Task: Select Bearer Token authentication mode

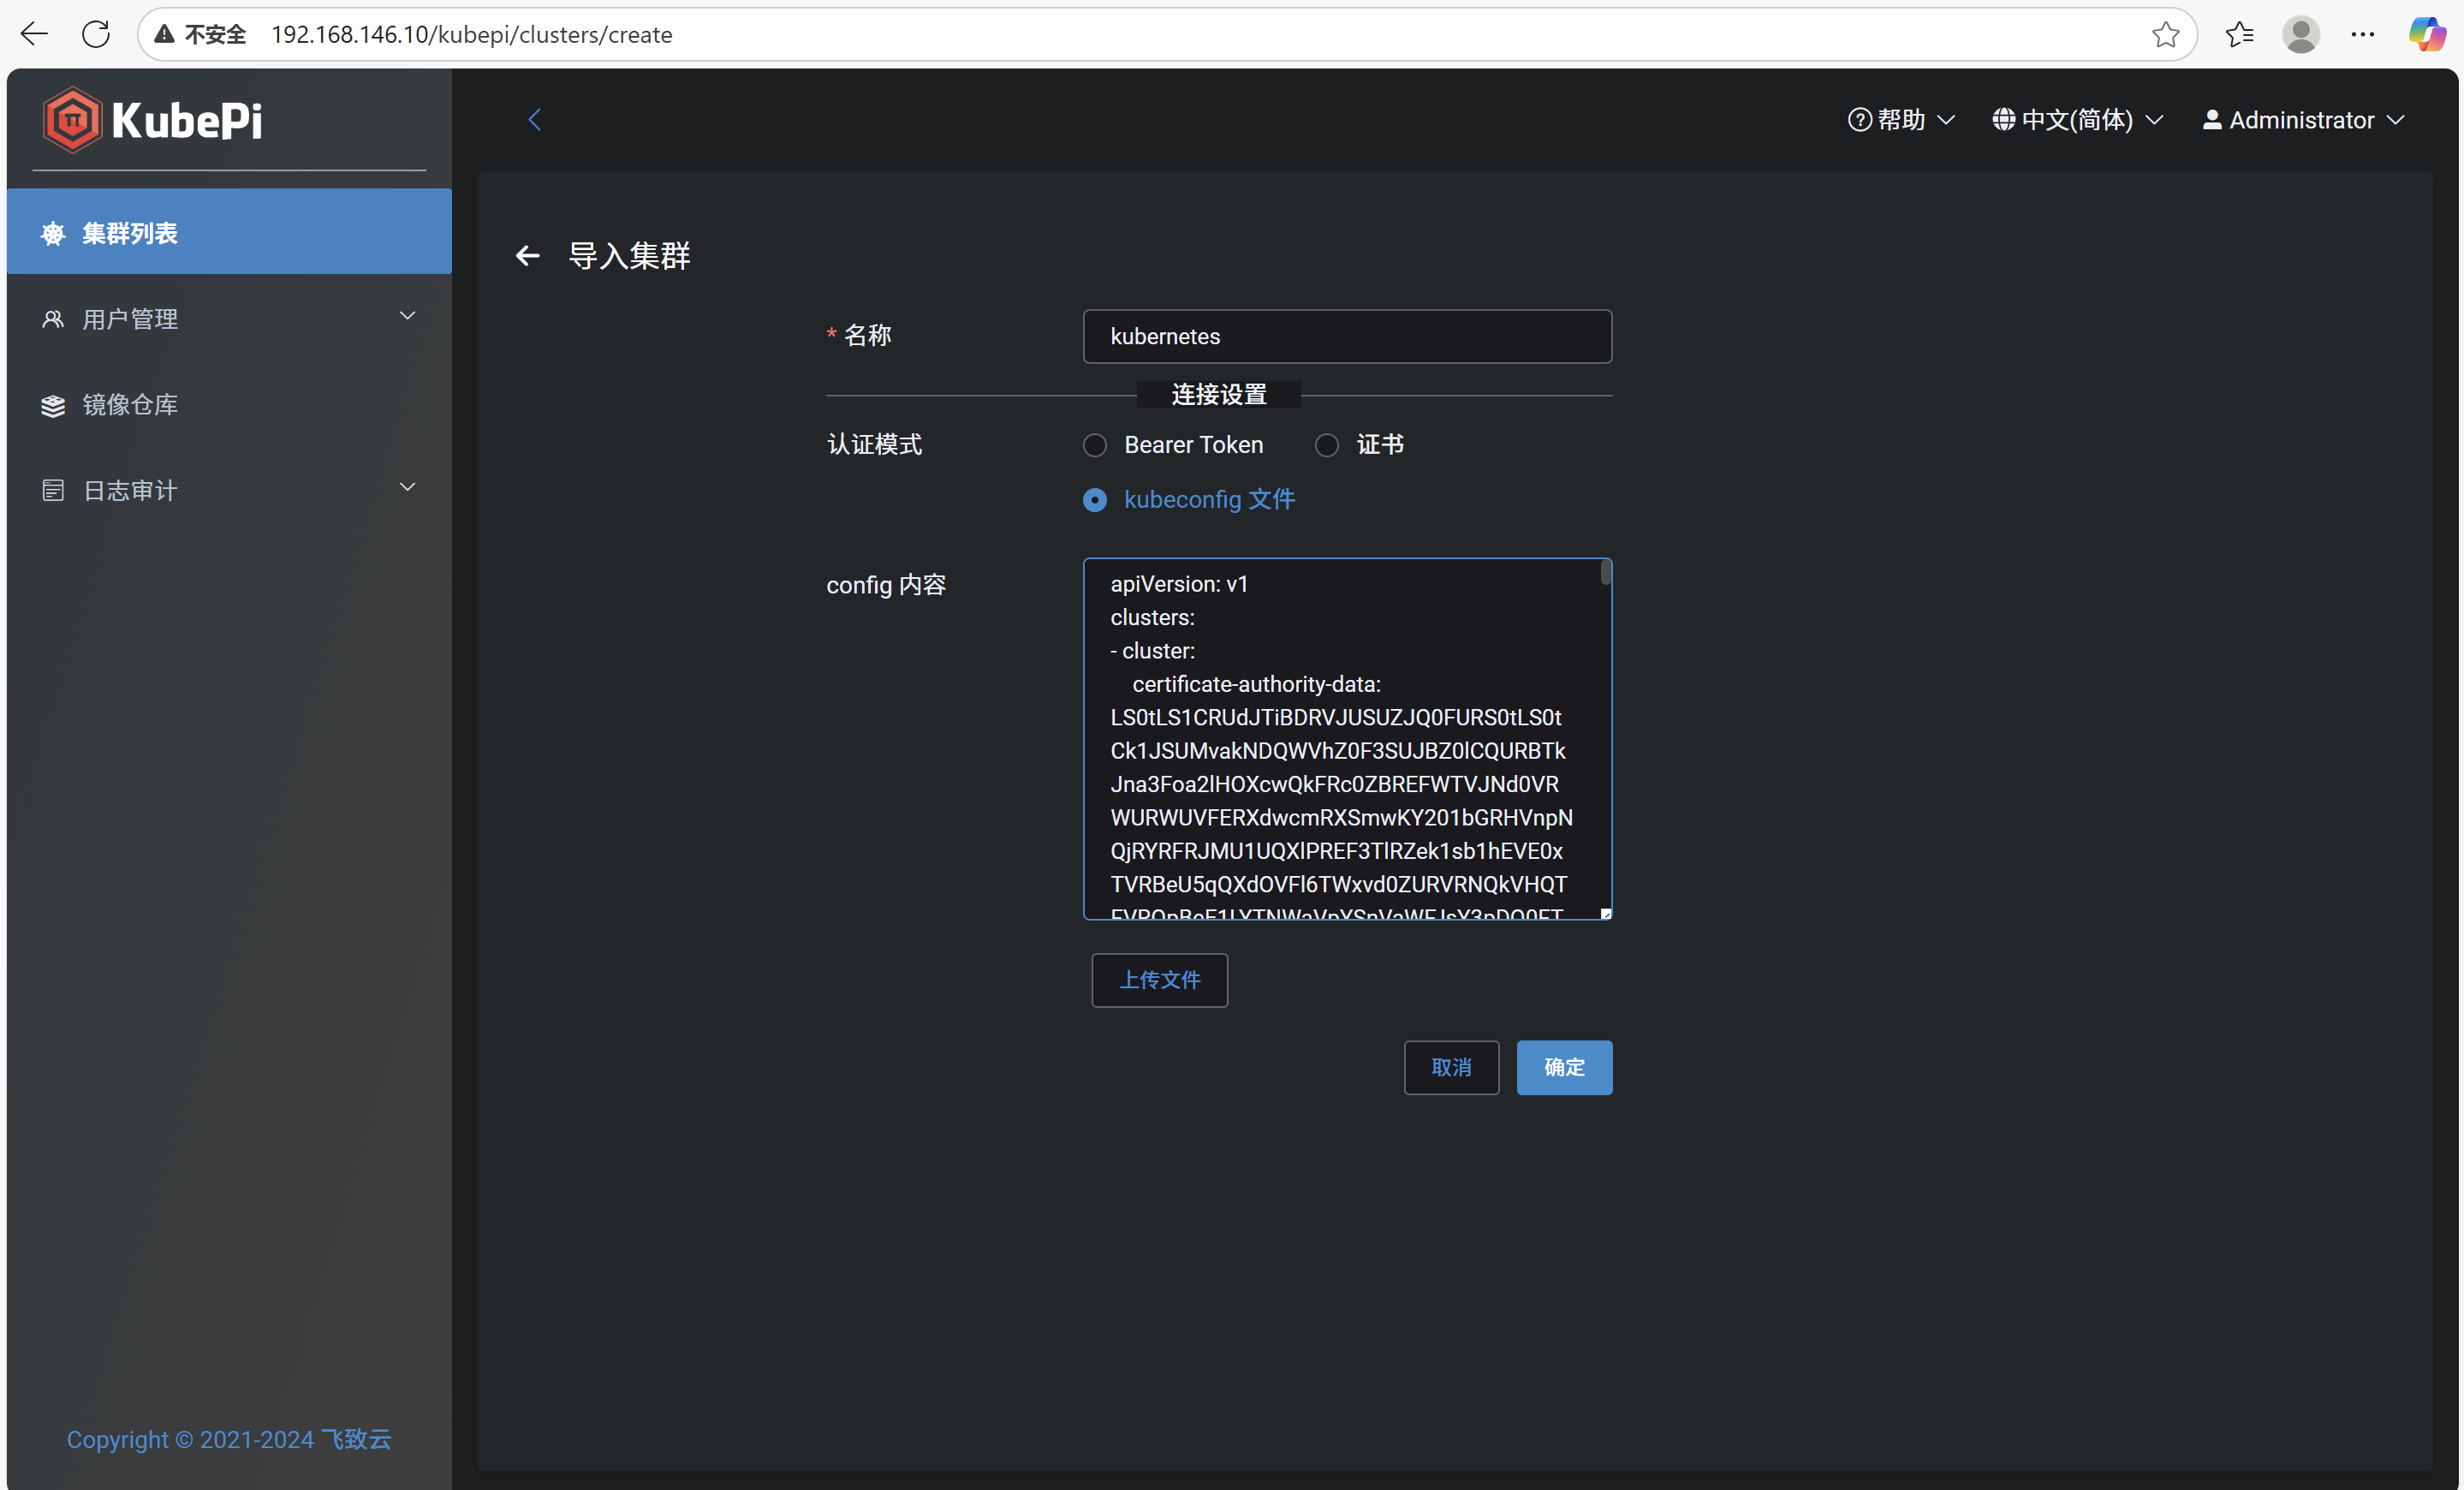Action: (1095, 445)
